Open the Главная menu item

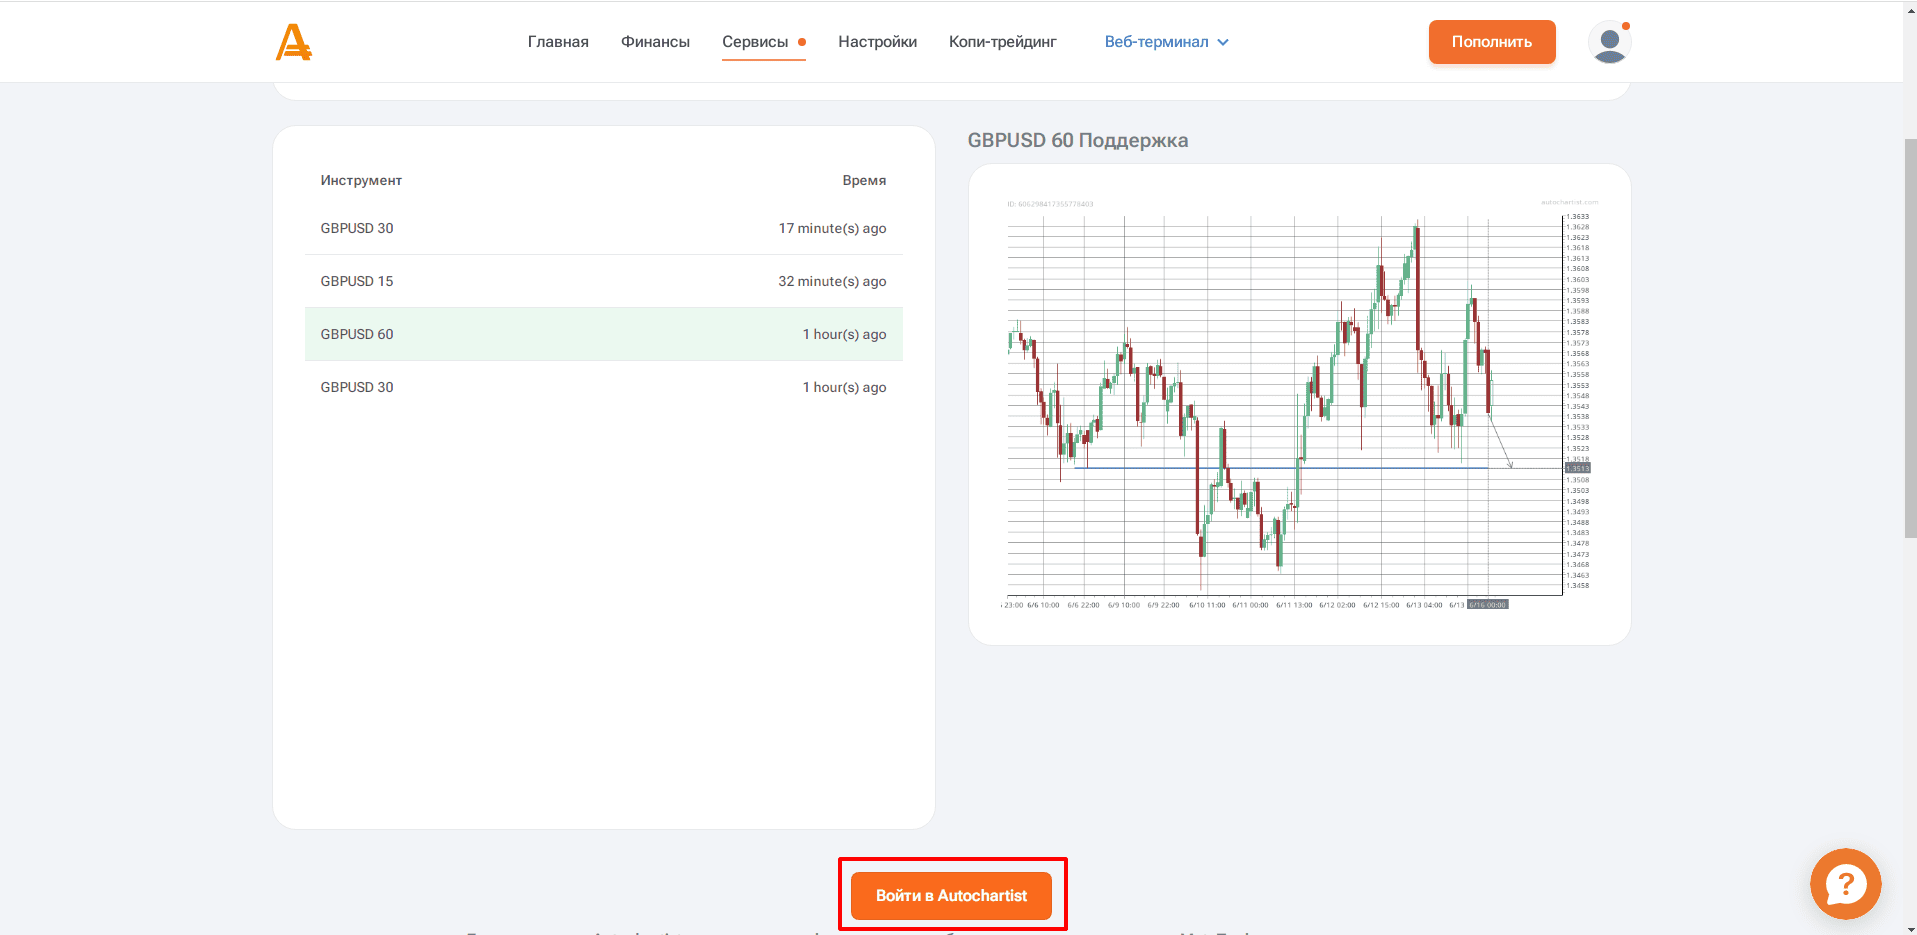pos(558,42)
